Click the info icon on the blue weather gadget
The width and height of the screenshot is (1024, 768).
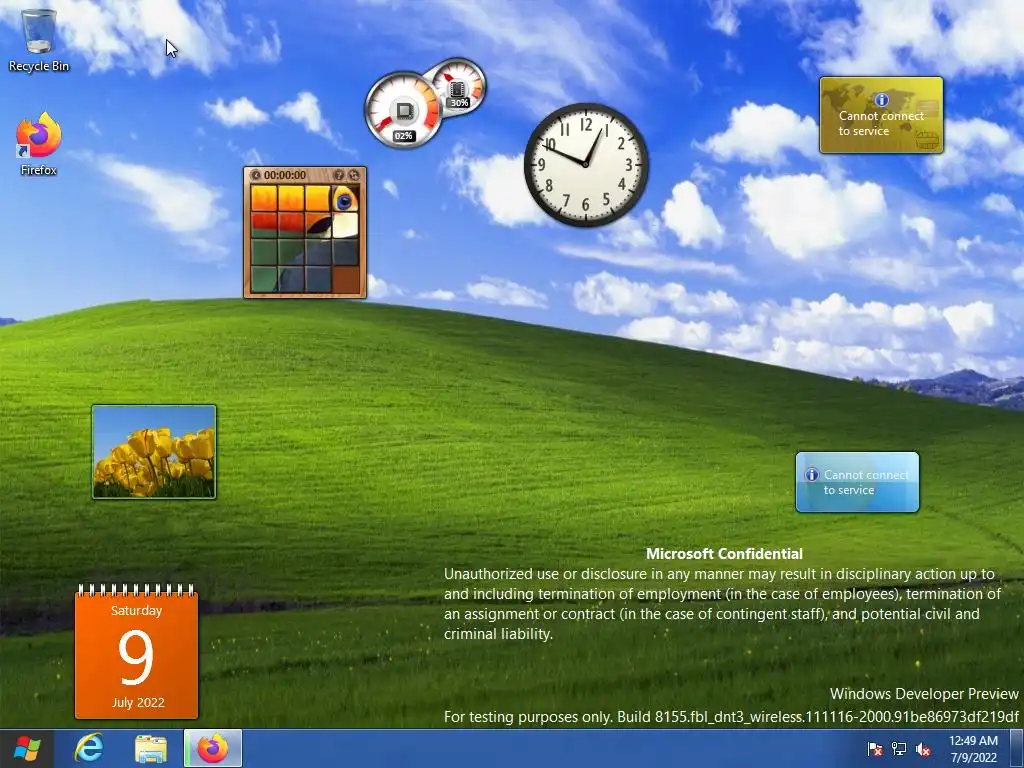click(x=812, y=475)
